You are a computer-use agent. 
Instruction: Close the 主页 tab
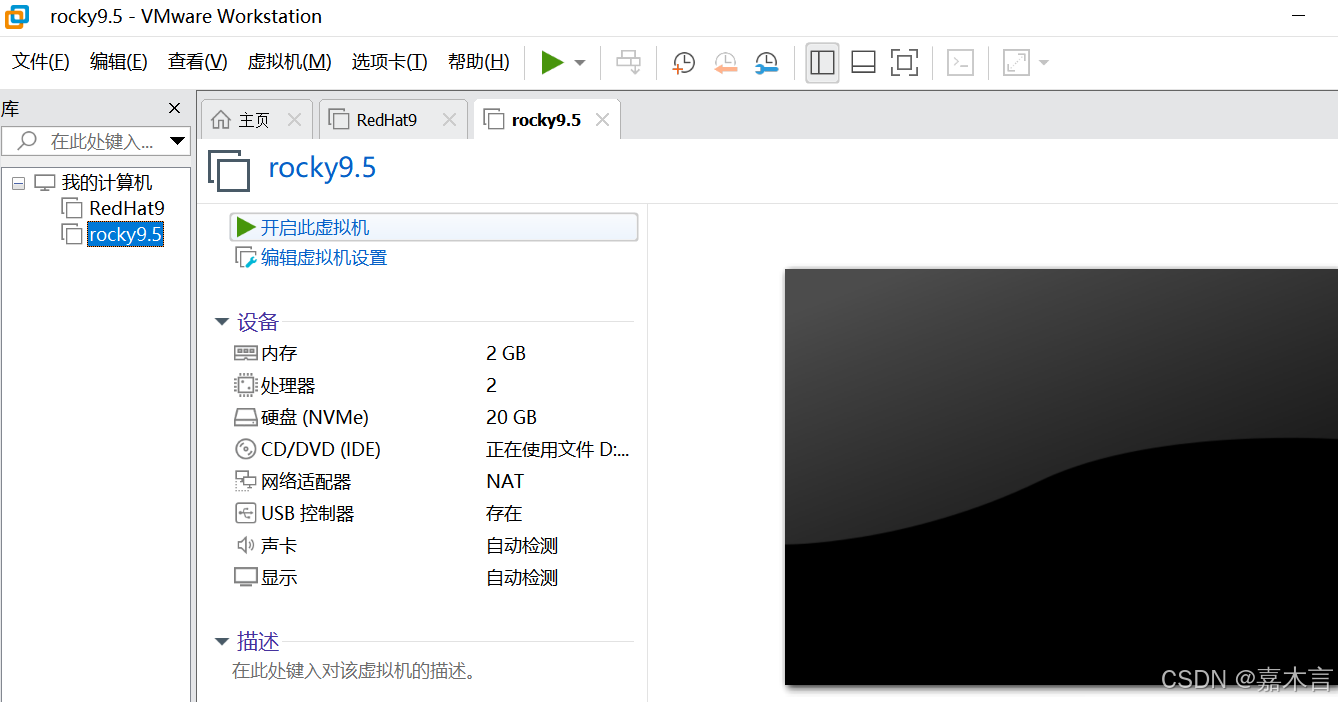tap(294, 120)
